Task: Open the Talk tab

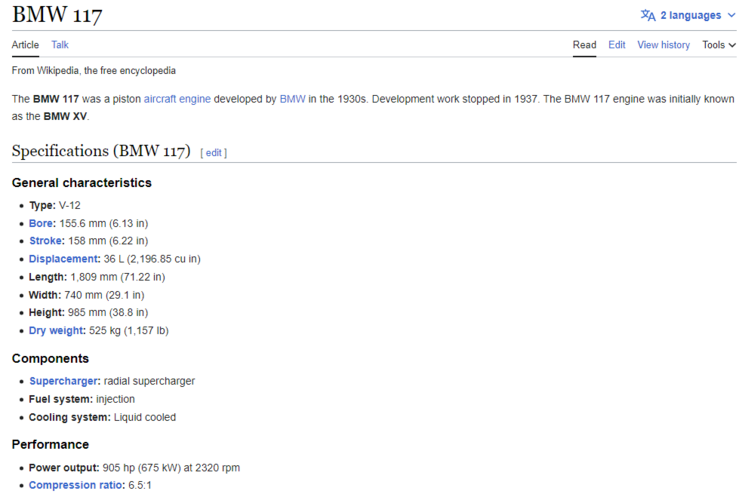Action: tap(60, 45)
